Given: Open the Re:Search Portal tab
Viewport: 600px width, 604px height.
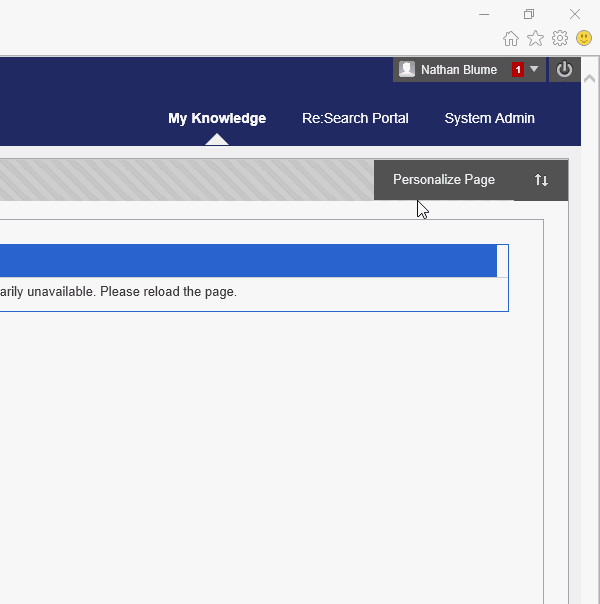Looking at the screenshot, I should (x=355, y=118).
